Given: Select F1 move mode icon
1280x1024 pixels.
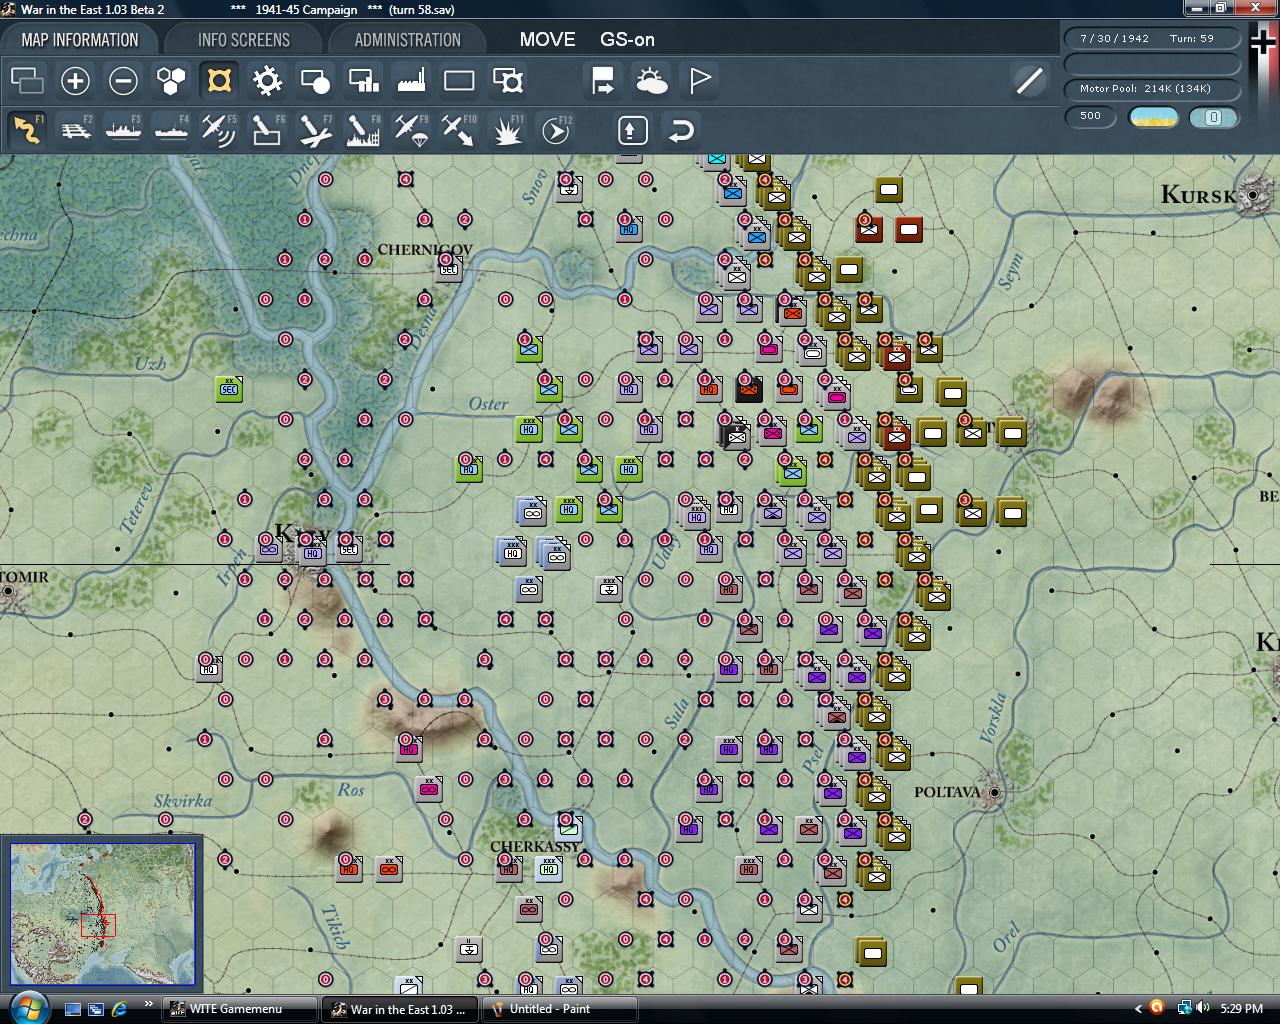Looking at the screenshot, I should [x=27, y=130].
